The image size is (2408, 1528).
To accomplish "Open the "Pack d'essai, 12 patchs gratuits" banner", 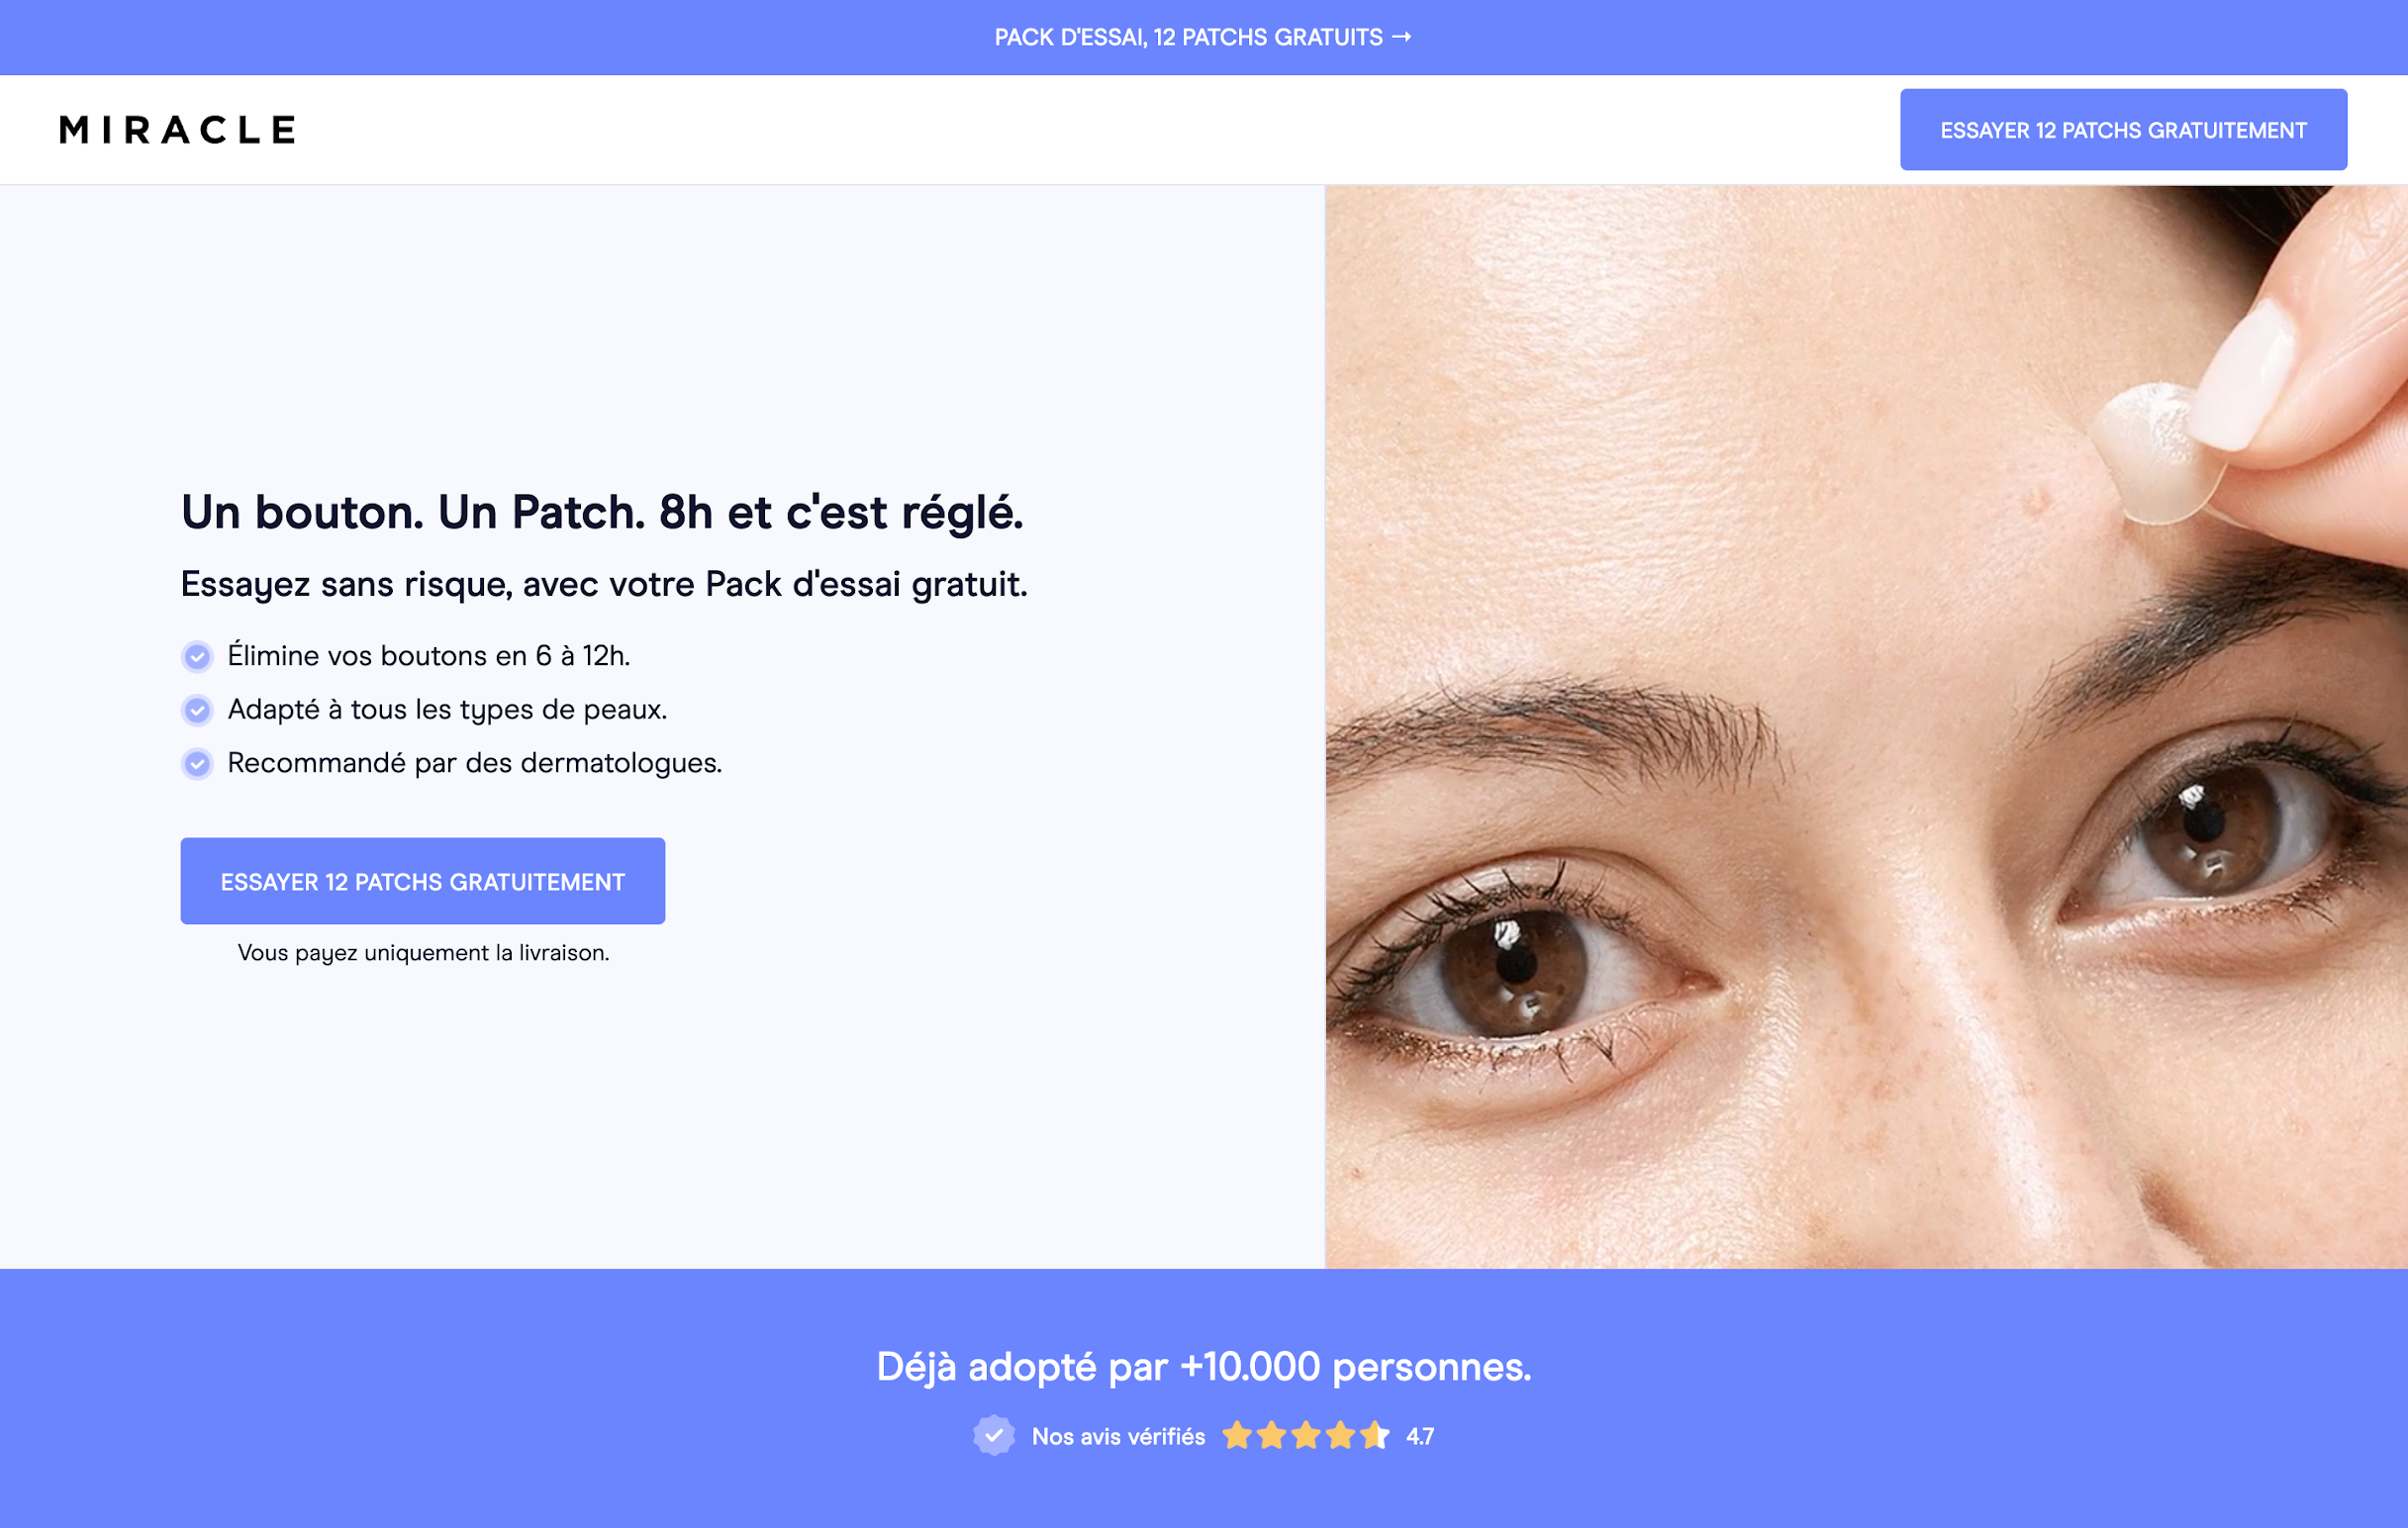I will [x=1203, y=37].
